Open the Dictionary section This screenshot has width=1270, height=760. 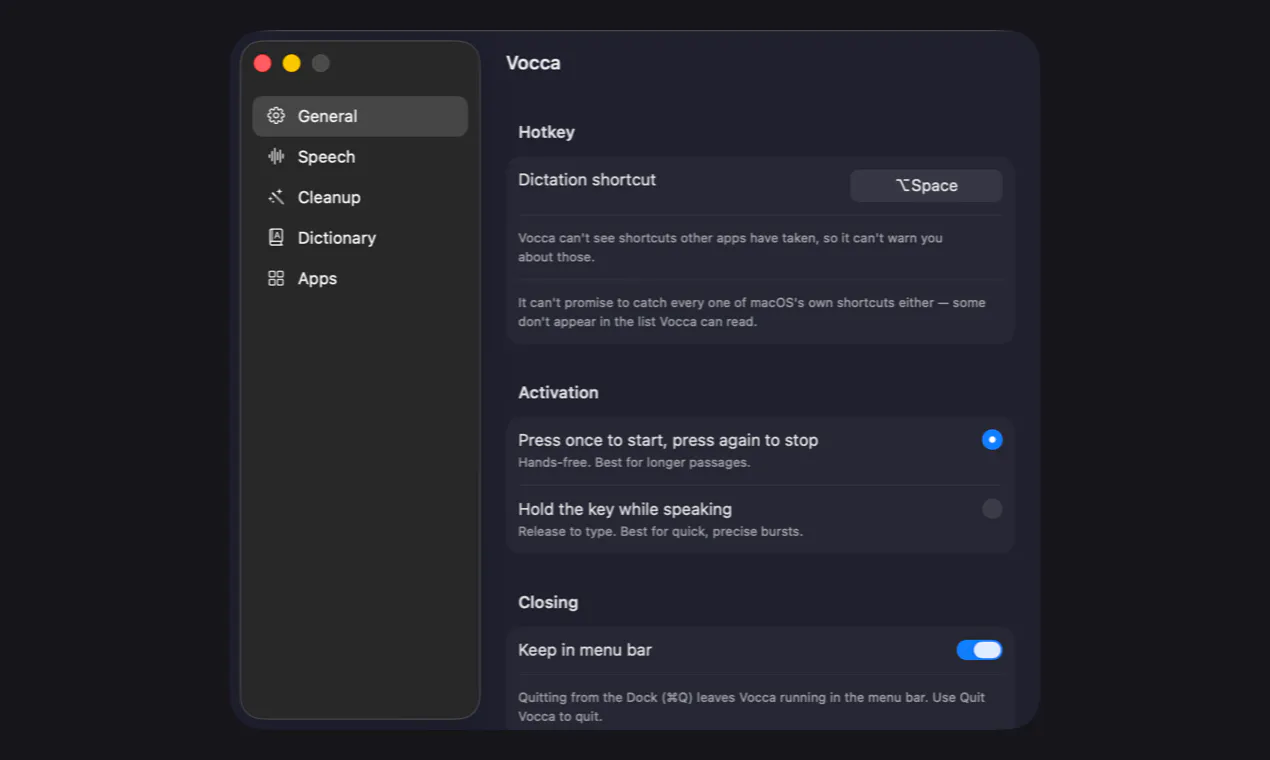[x=360, y=238]
